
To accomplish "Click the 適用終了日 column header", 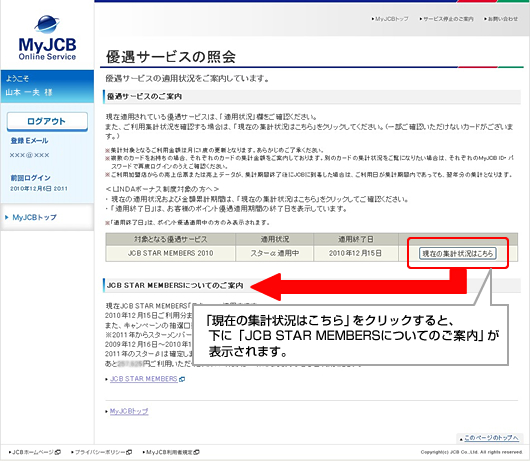I will click(356, 239).
